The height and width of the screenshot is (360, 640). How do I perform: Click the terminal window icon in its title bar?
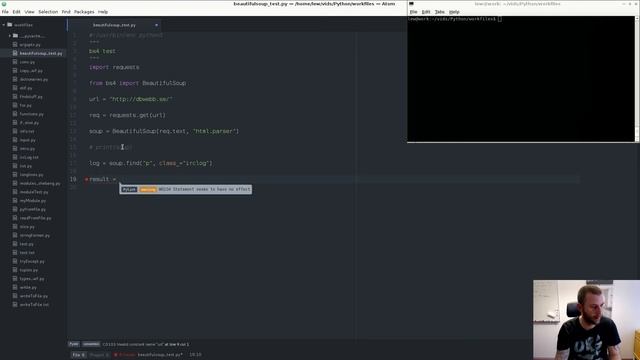click(x=411, y=4)
